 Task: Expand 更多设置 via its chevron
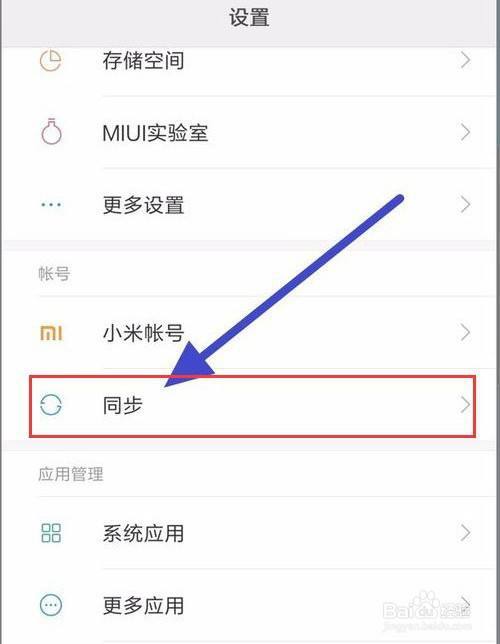pyautogui.click(x=465, y=205)
